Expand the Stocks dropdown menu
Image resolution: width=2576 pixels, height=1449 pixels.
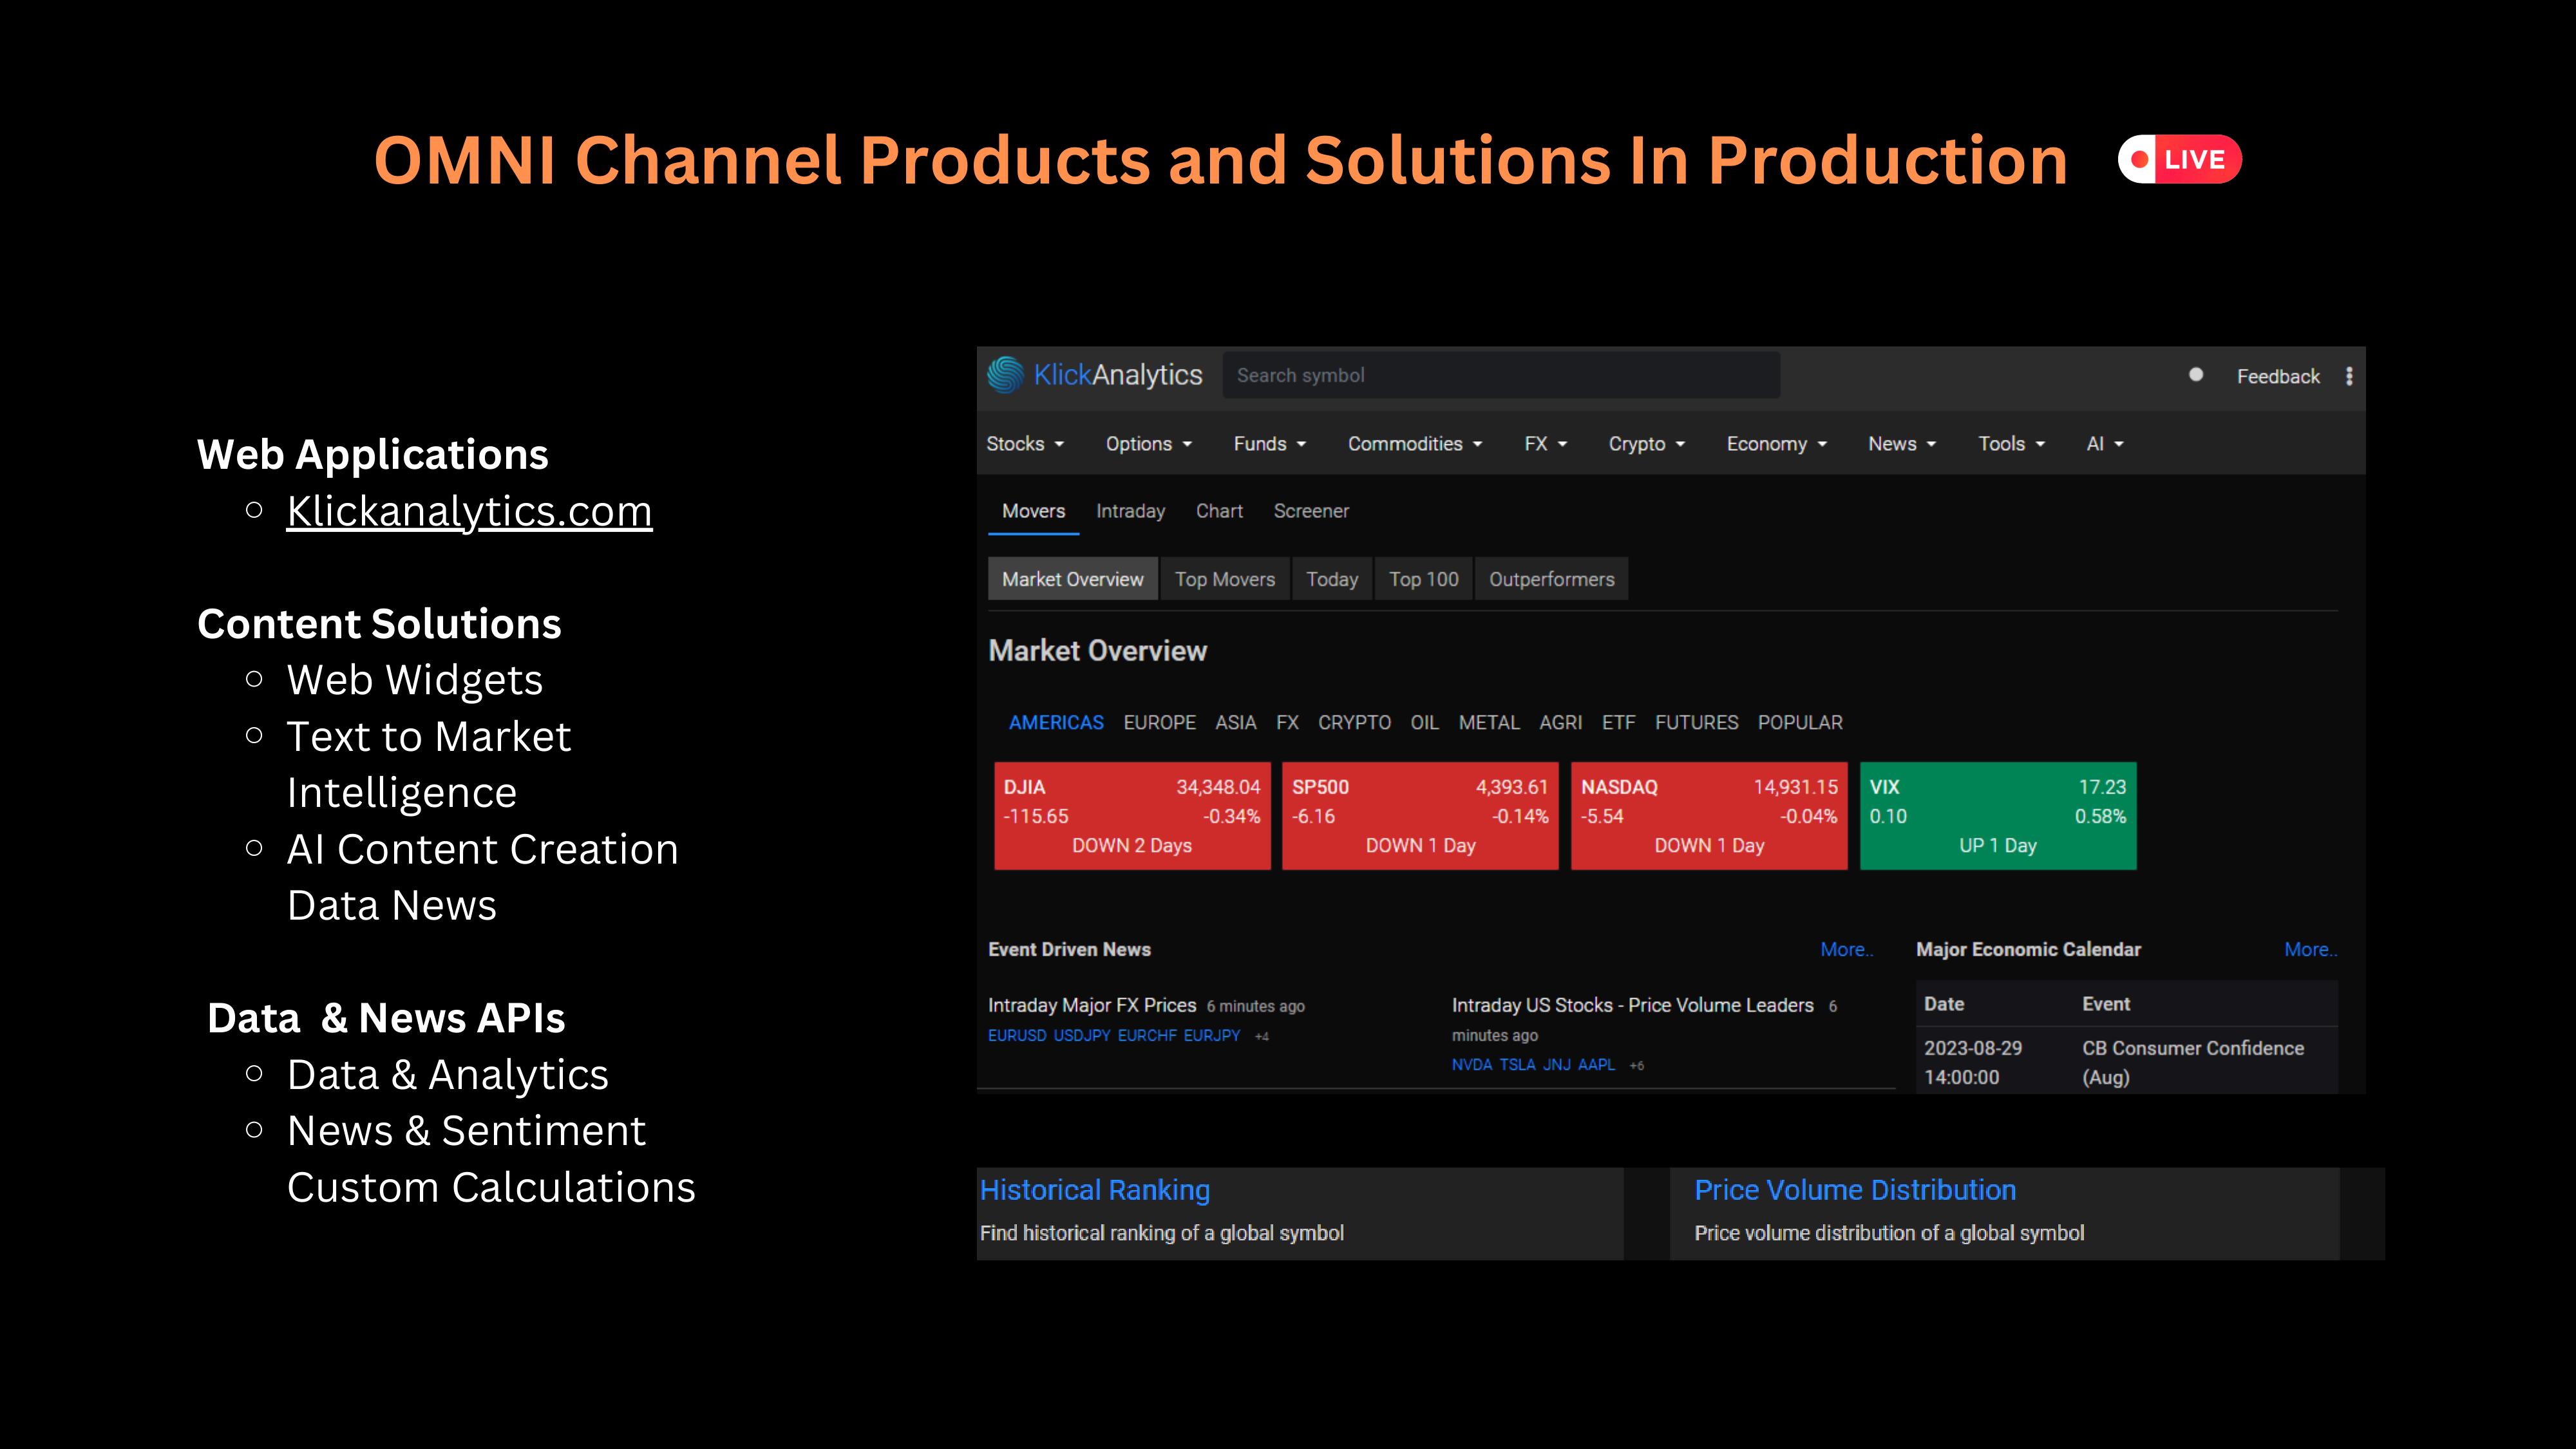tap(1025, 444)
